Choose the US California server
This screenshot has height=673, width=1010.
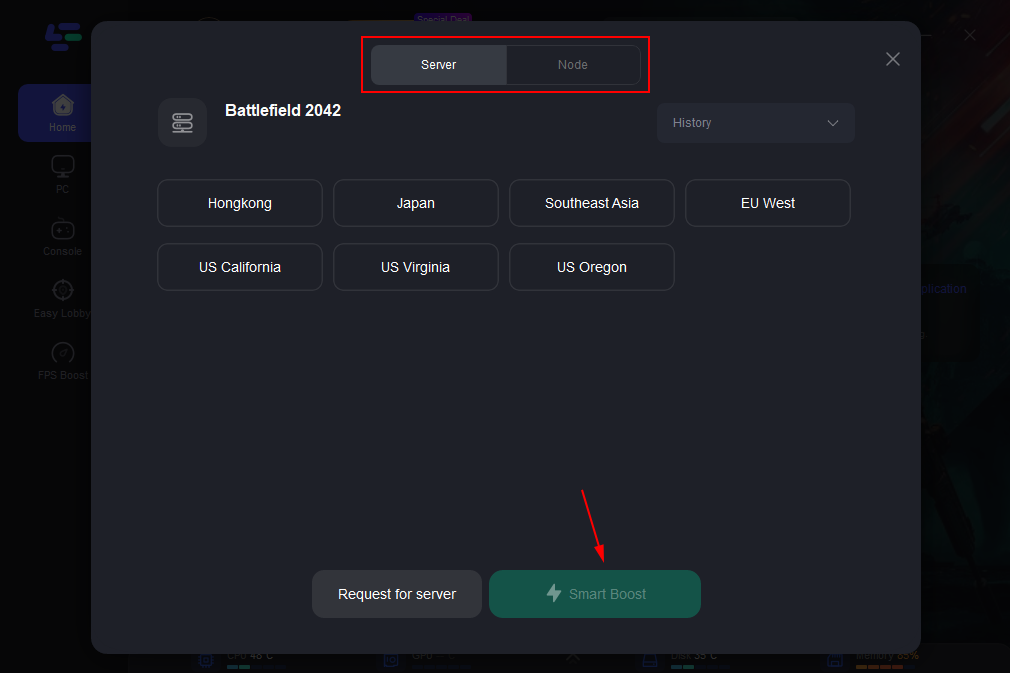(240, 267)
